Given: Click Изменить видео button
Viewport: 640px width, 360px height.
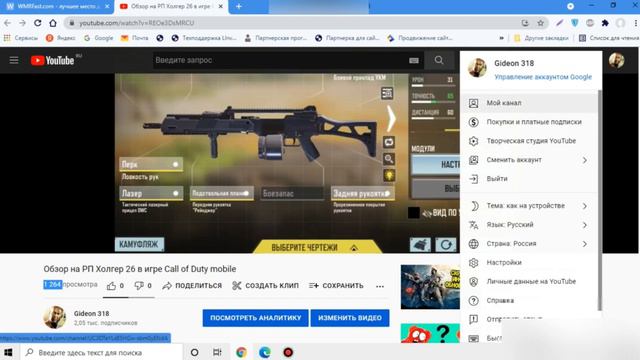Looking at the screenshot, I should pos(350,318).
